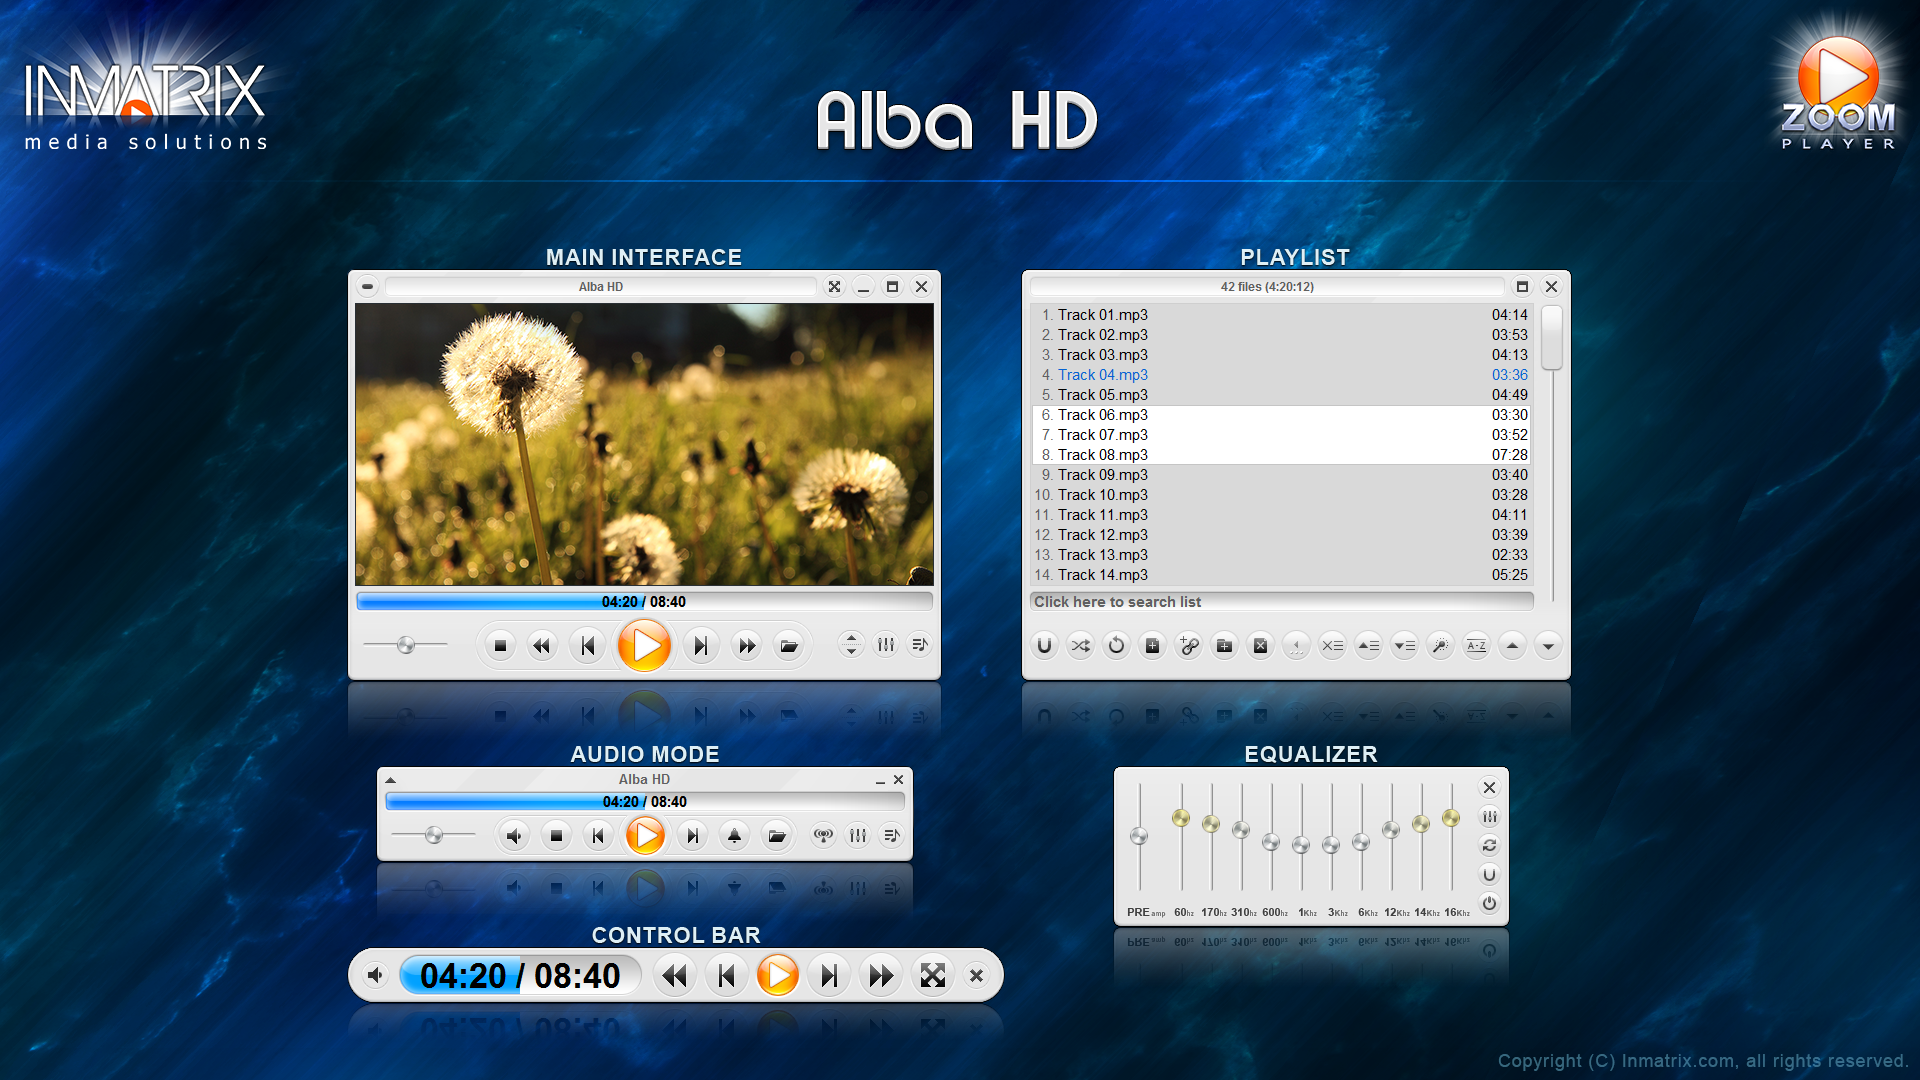The image size is (1920, 1080).
Task: Stop playback in Audio Mode
Action: click(556, 836)
